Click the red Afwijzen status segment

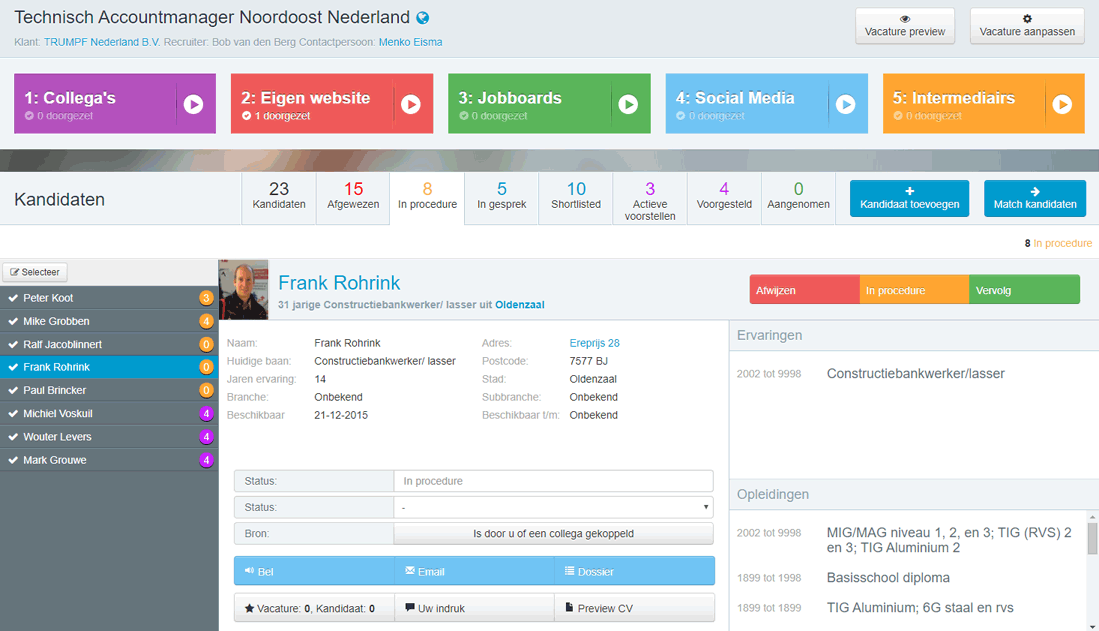tap(804, 290)
